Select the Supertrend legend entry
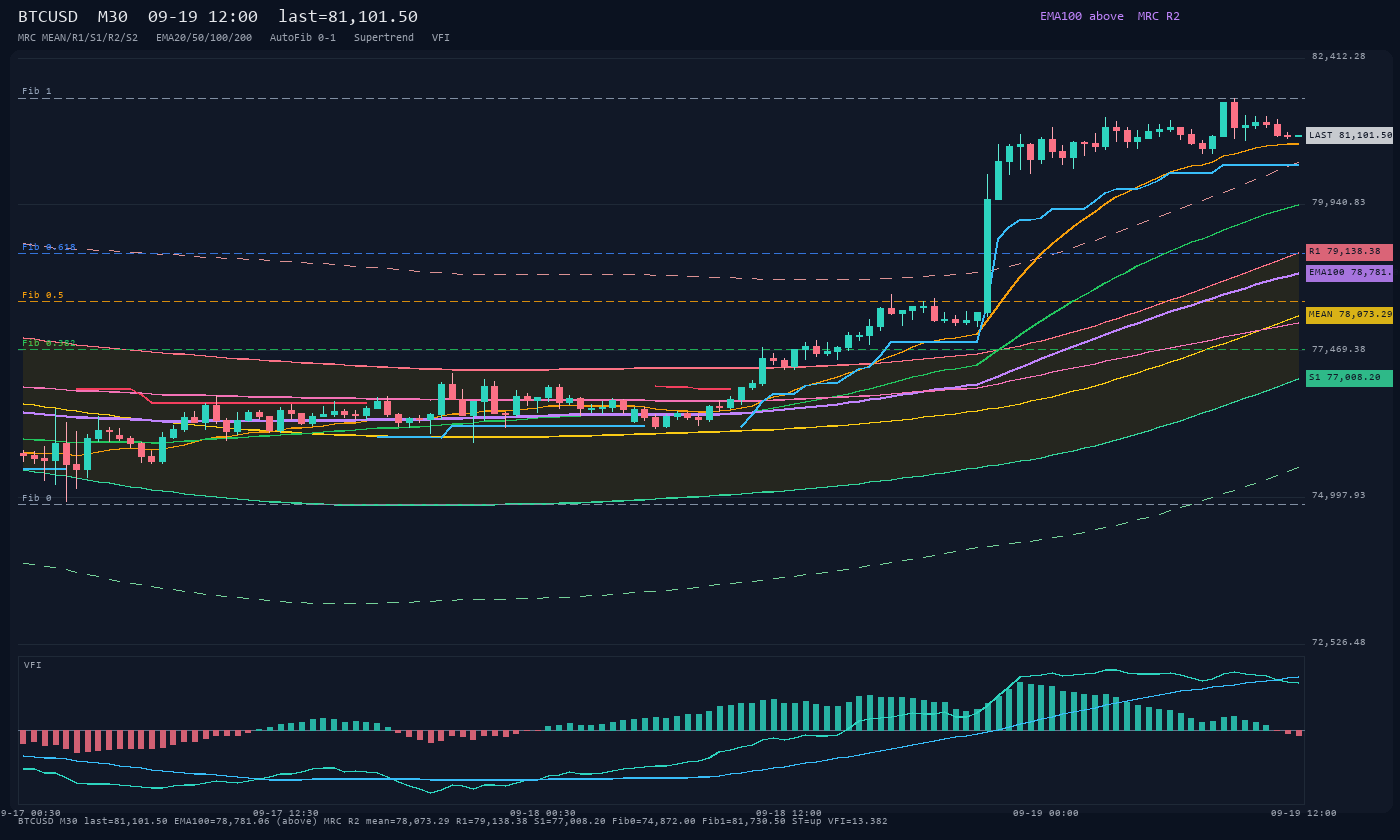Image resolution: width=1400 pixels, height=840 pixels. pyautogui.click(x=384, y=38)
